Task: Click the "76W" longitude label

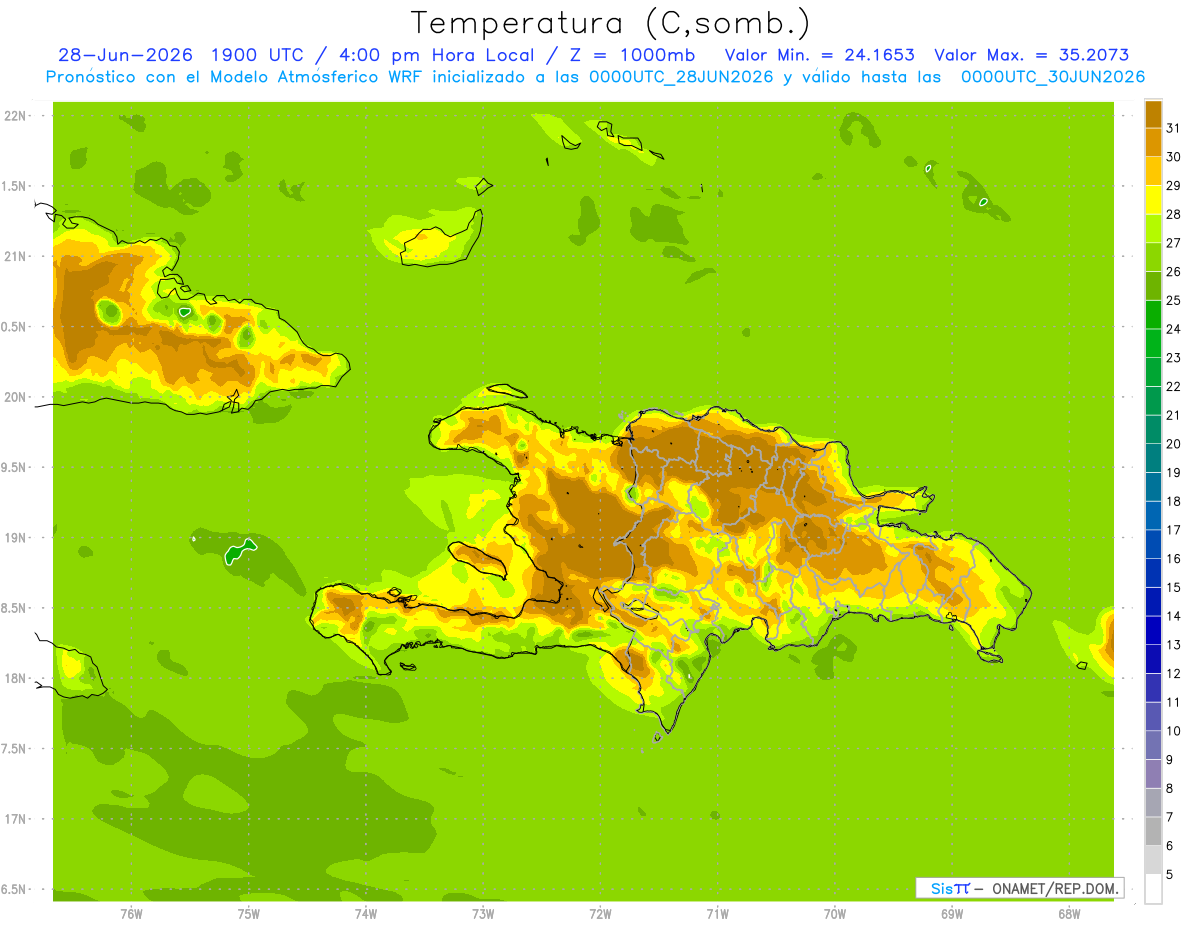Action: click(131, 913)
